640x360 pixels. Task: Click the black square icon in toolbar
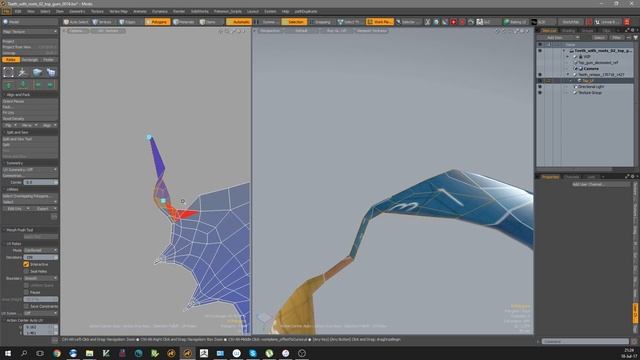(534, 22)
